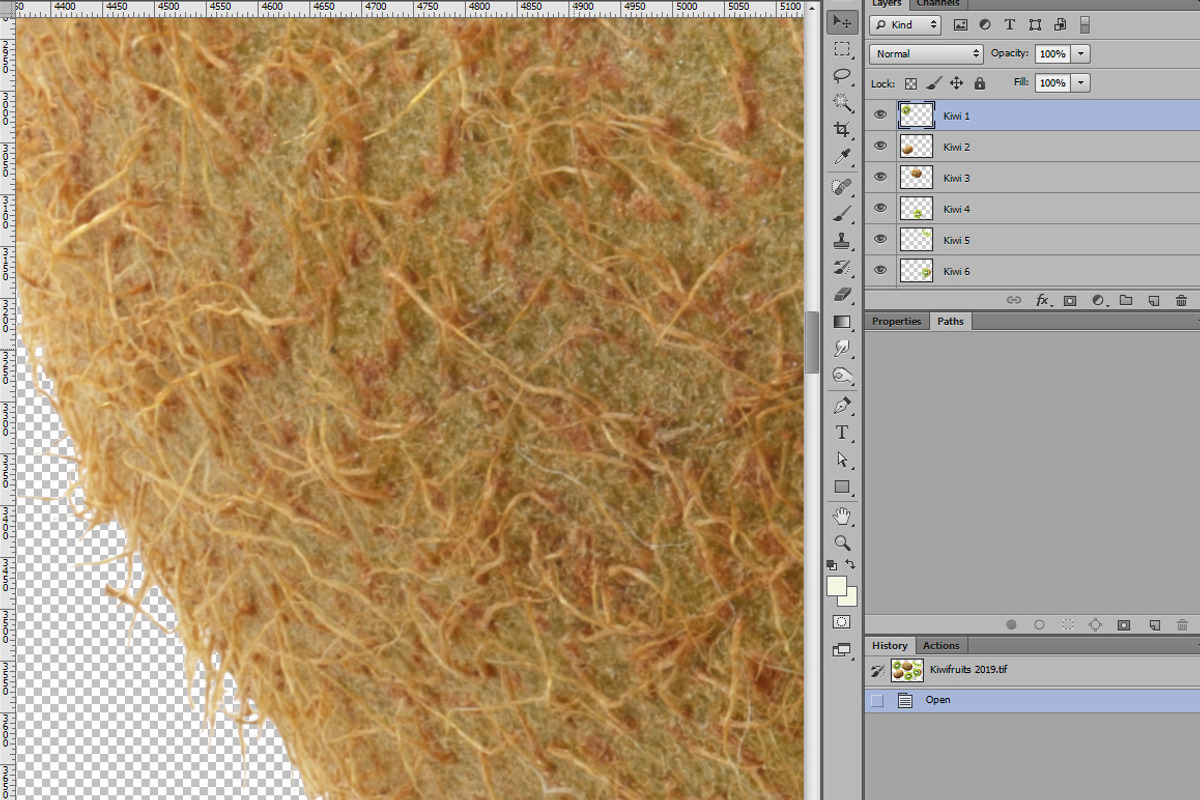1200x800 pixels.
Task: Select the Gradient tool
Action: pos(843,322)
